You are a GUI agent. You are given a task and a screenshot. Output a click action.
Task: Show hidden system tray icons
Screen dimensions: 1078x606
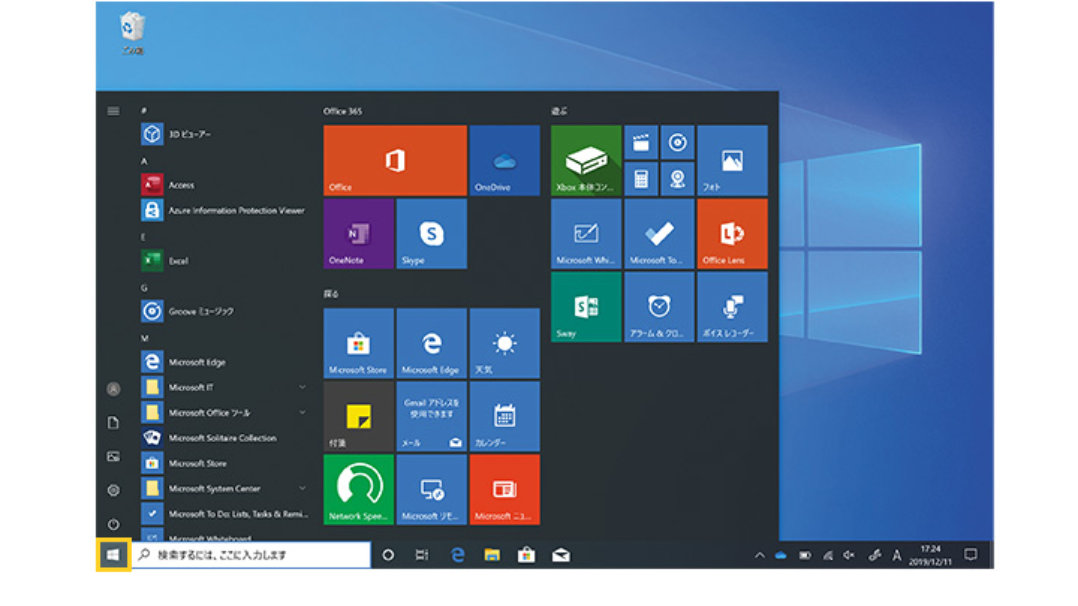[x=759, y=555]
